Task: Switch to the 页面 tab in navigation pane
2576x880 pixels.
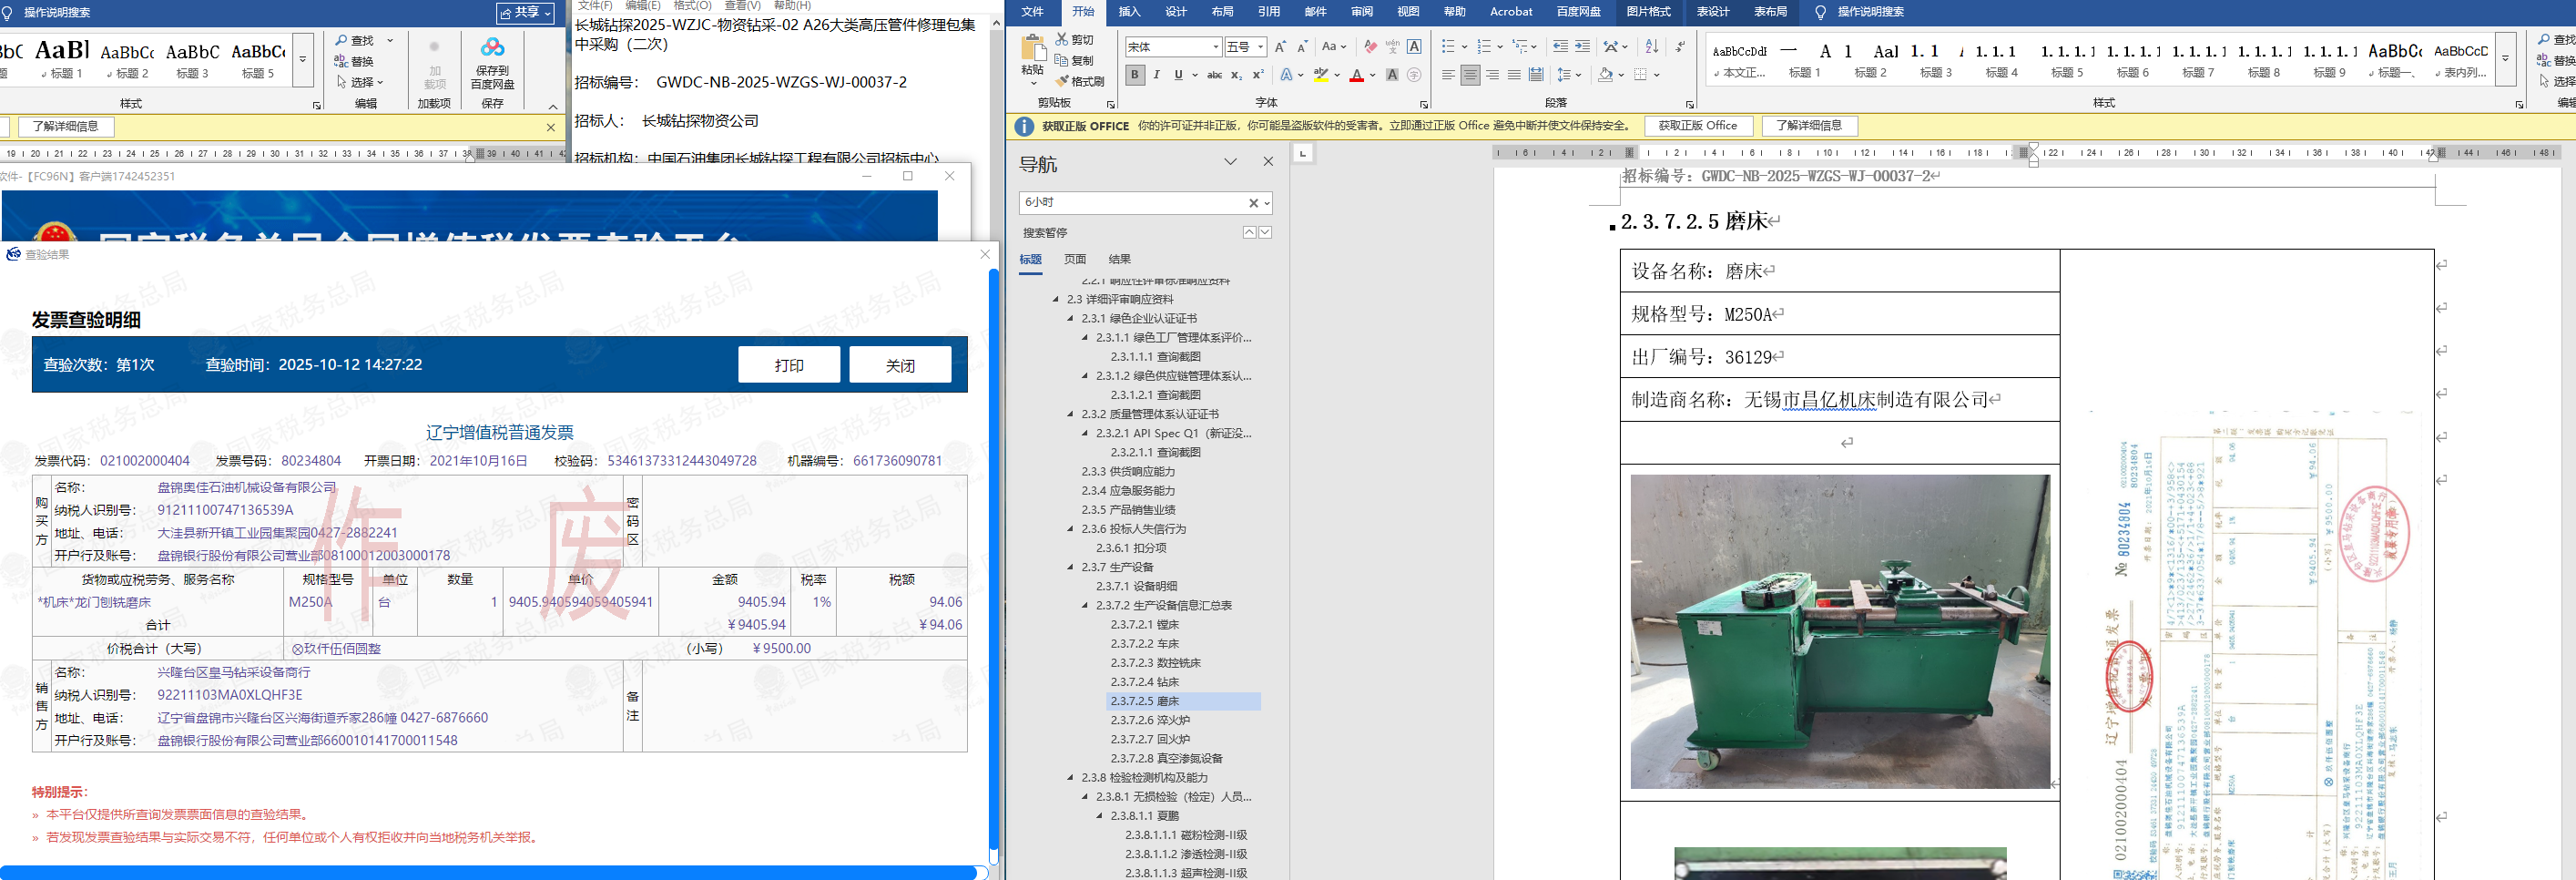Action: pyautogui.click(x=1075, y=259)
